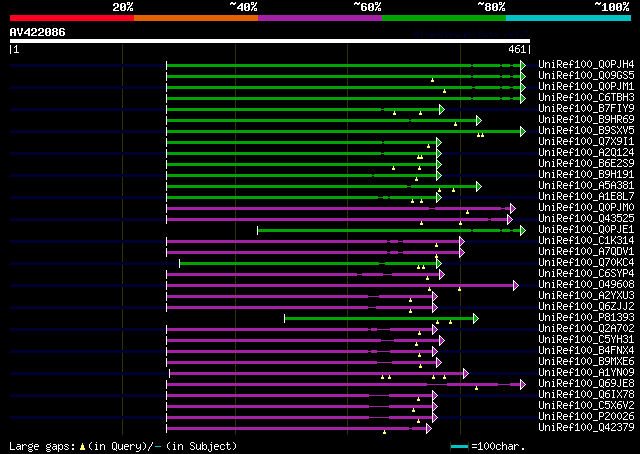Viewport: 640px width, 454px height.
Task: Select the UniRef100_Q0PJE1 label
Action: (586, 230)
